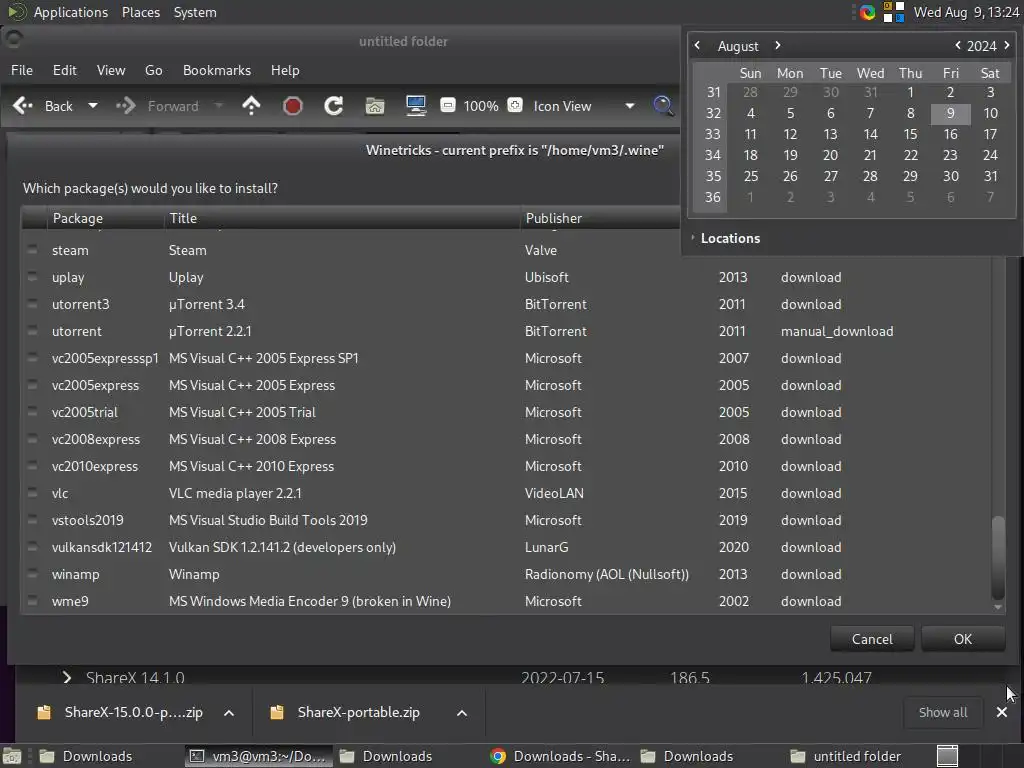Check the wme9 package checkbox
Image resolution: width=1024 pixels, height=768 pixels.
(32, 601)
